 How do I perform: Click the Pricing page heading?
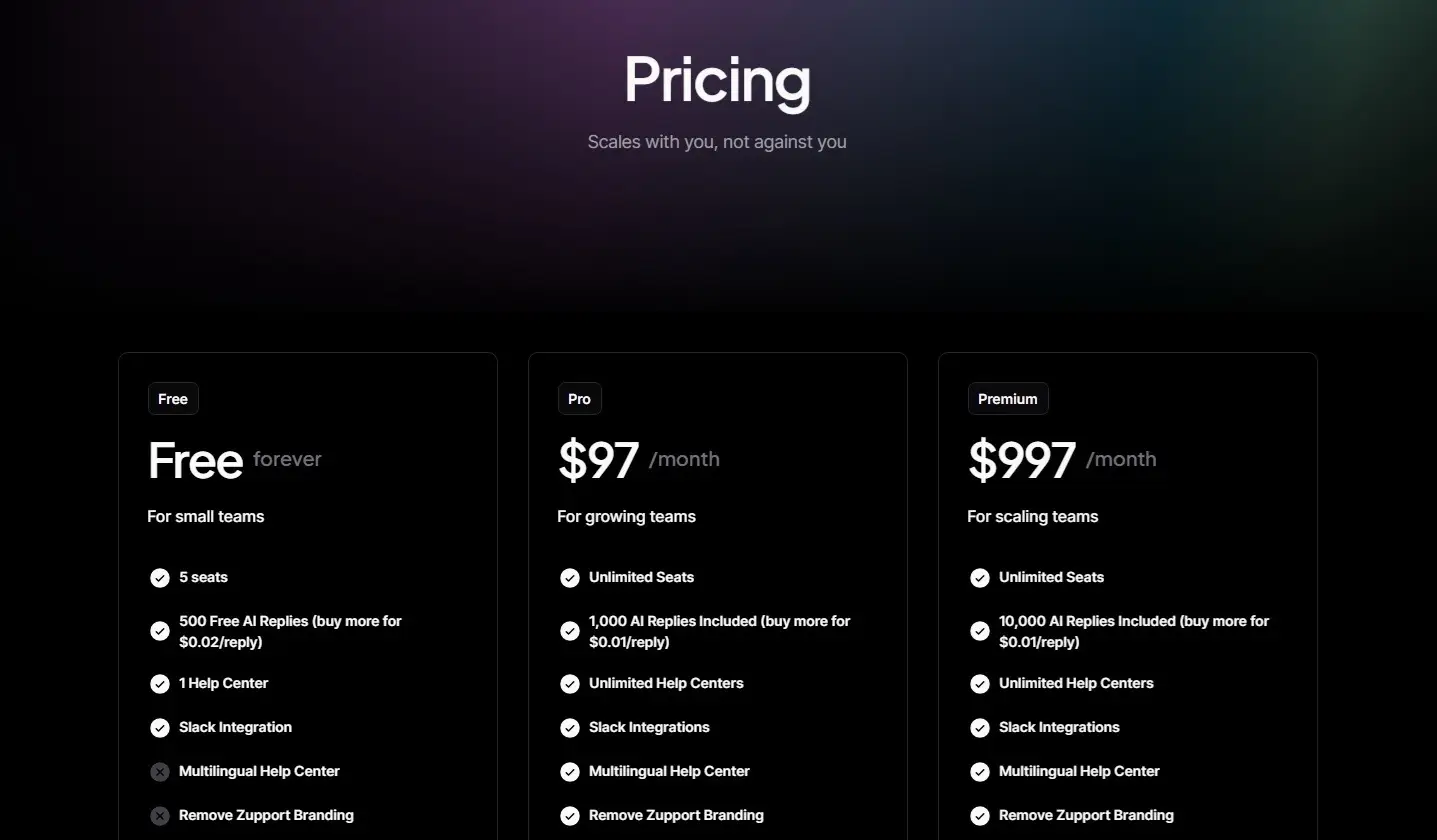[717, 80]
